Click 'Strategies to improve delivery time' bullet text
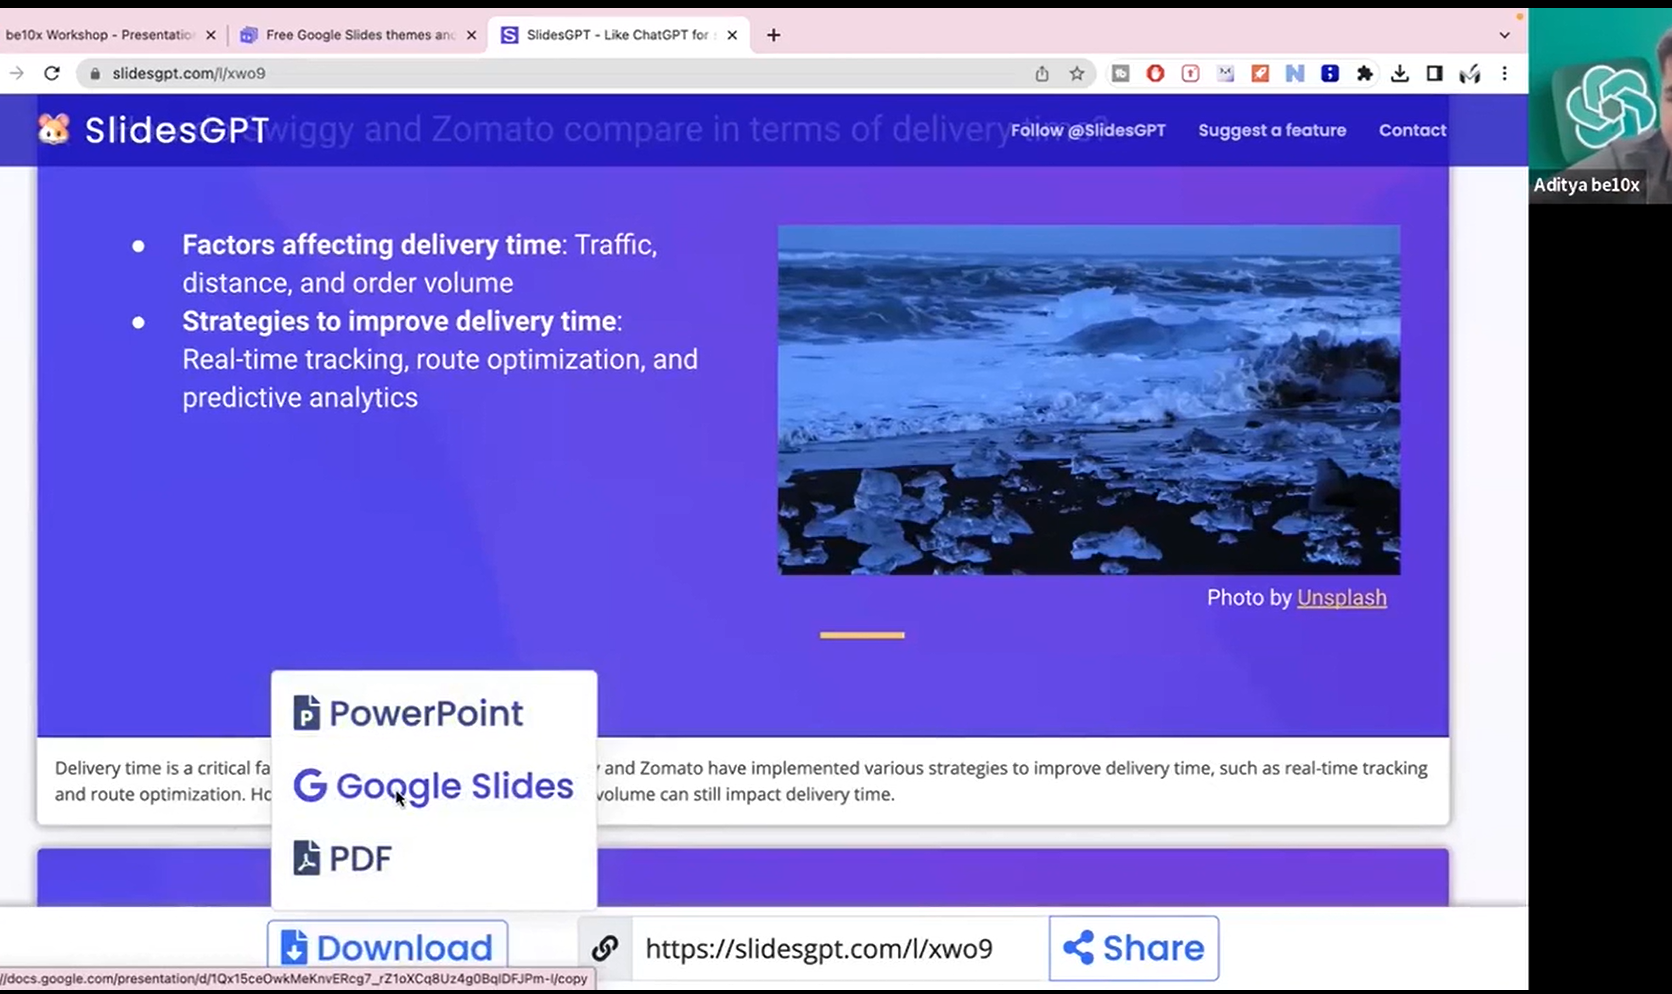 tap(399, 321)
